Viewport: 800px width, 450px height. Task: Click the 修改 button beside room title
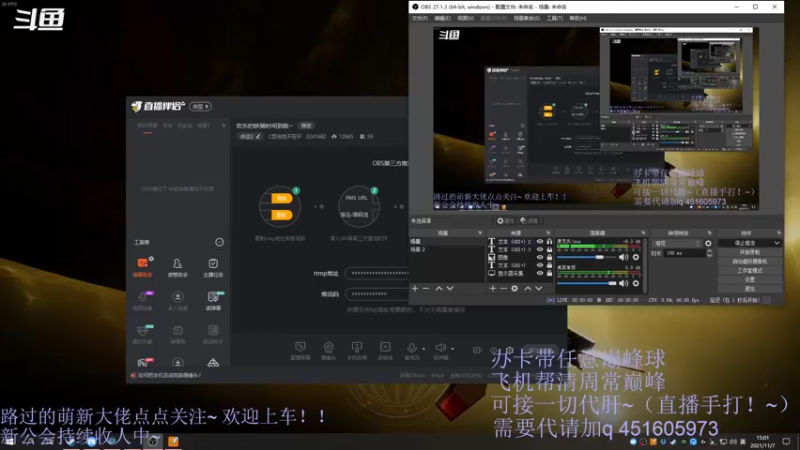tap(306, 126)
